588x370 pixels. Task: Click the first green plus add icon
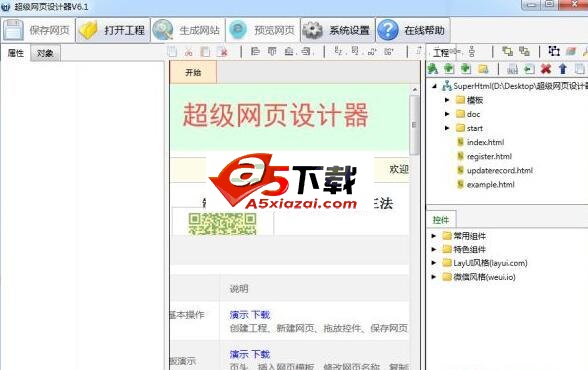449,69
